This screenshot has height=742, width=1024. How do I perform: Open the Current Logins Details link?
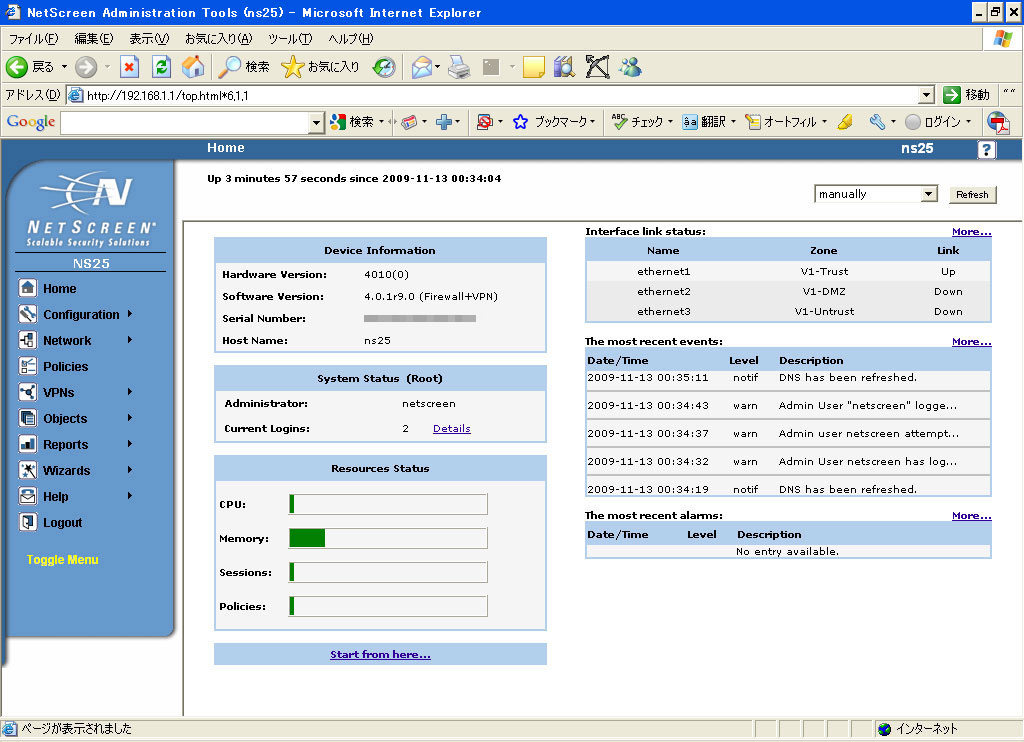(451, 428)
